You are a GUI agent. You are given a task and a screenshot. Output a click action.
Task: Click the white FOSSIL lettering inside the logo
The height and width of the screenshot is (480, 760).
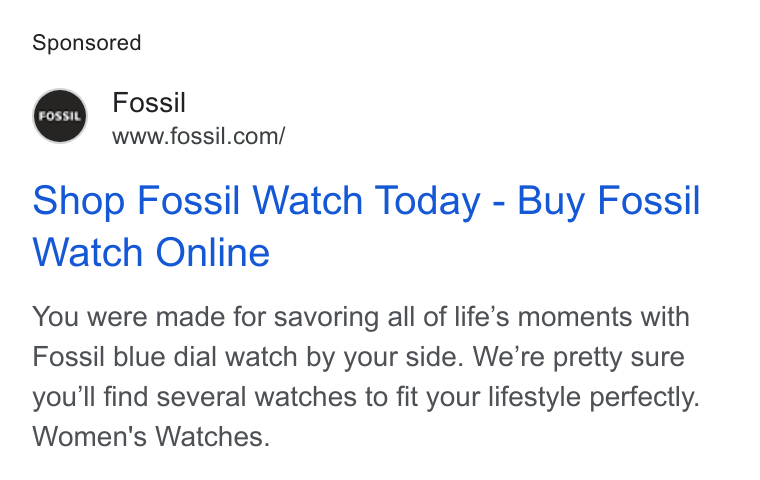pyautogui.click(x=60, y=116)
